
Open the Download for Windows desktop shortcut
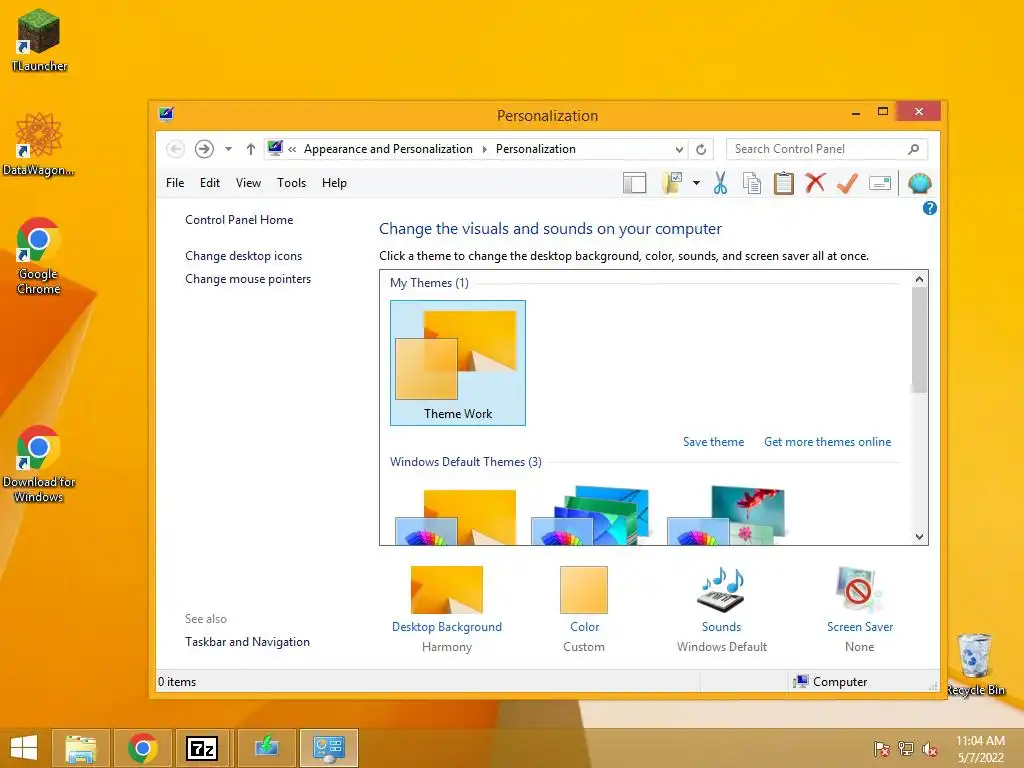coord(39,464)
